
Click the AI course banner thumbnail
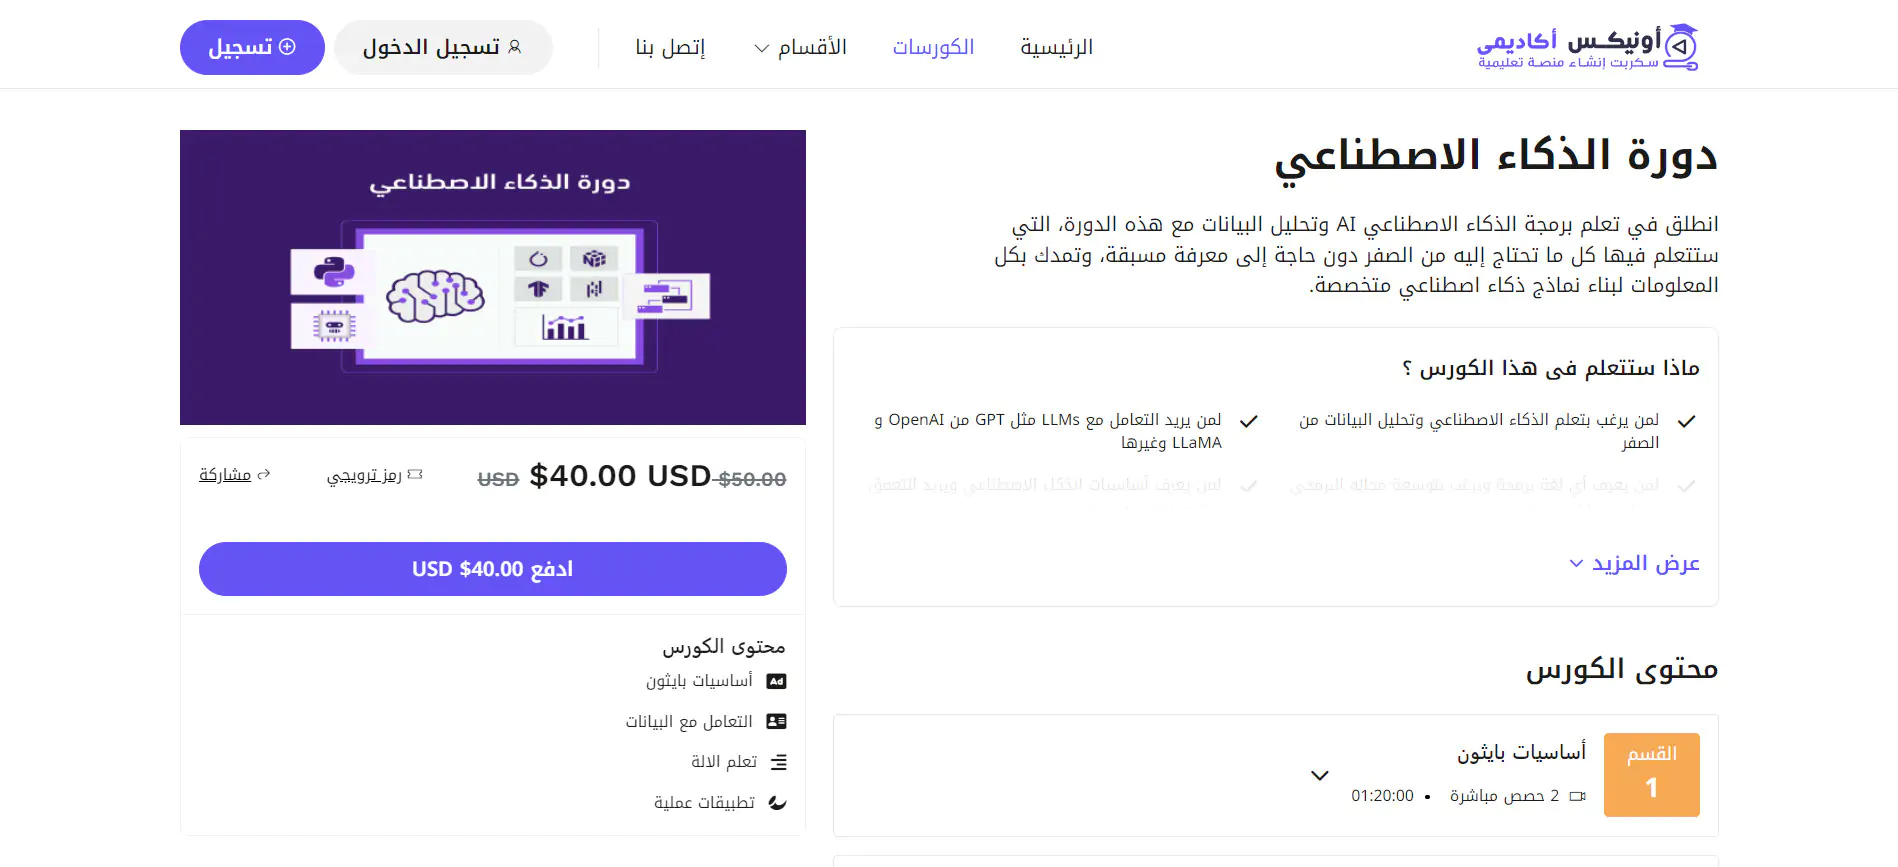493,277
